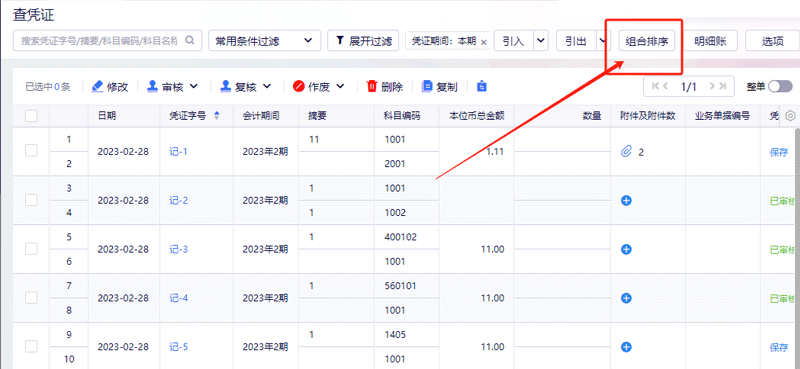Click the 日期 column header
This screenshot has height=369, width=800.
coord(107,116)
